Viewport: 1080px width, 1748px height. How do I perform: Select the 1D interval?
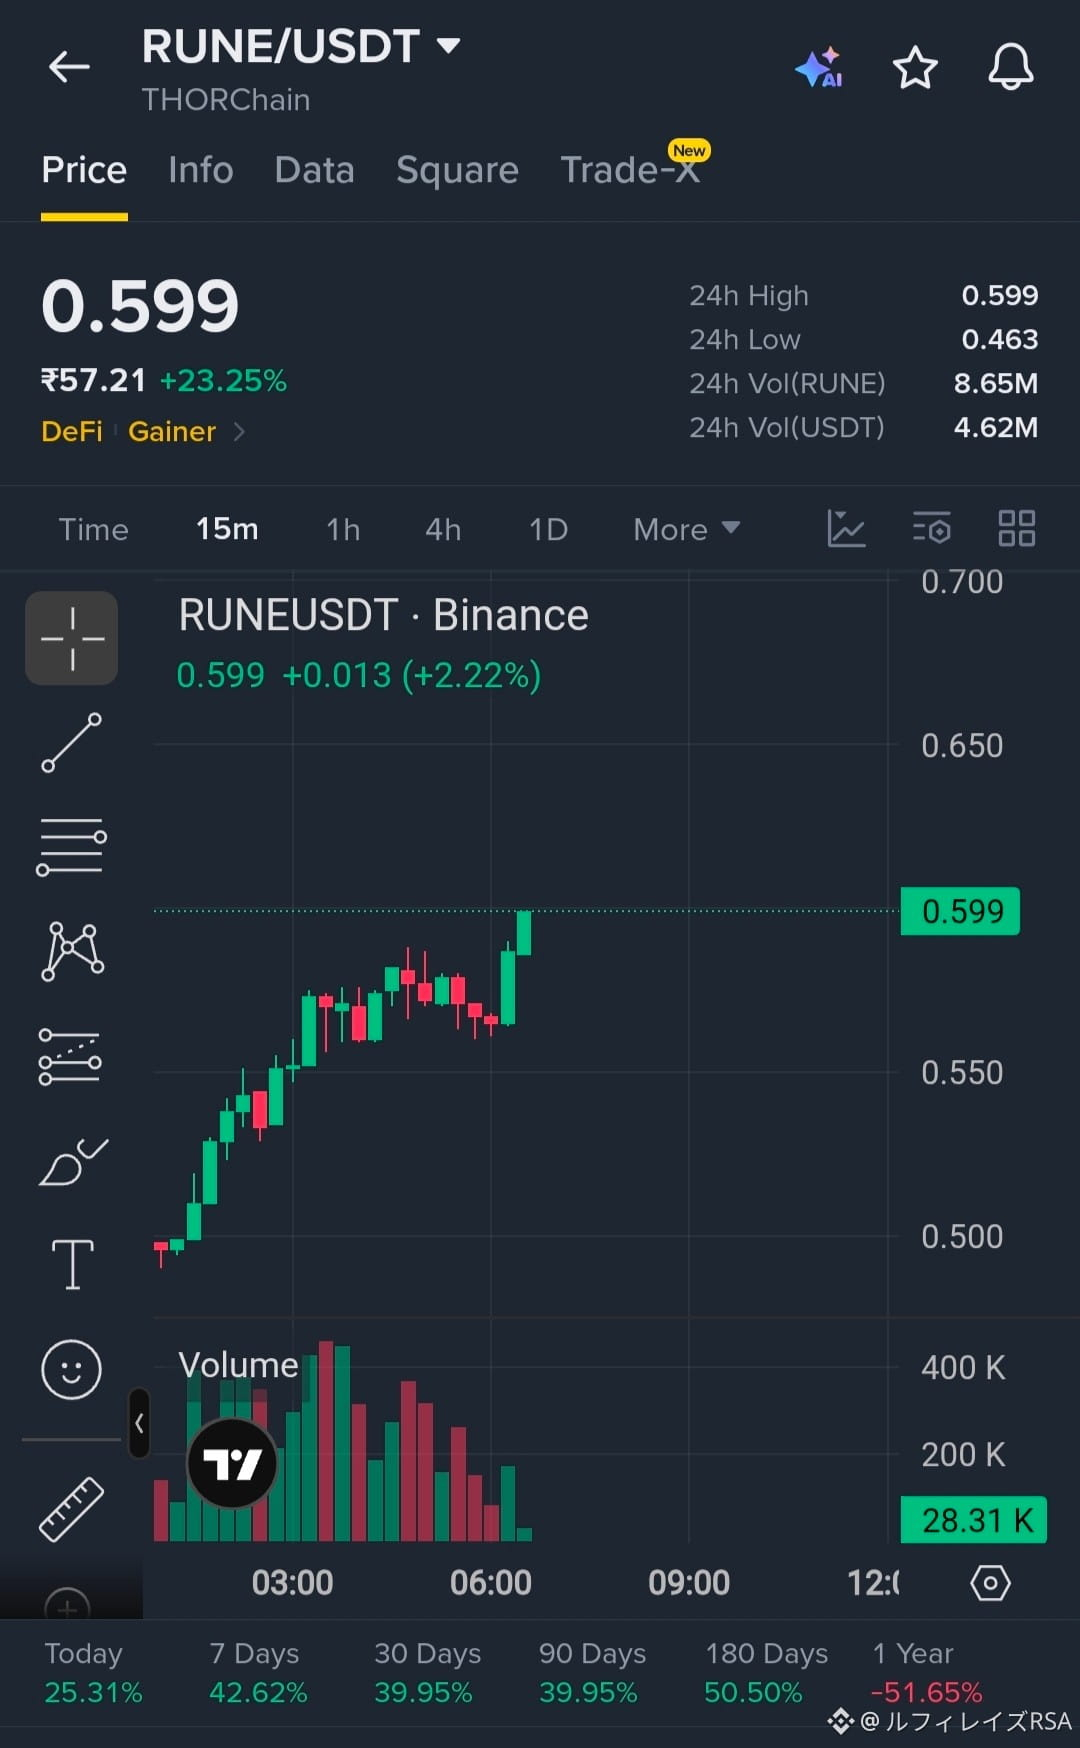548,529
